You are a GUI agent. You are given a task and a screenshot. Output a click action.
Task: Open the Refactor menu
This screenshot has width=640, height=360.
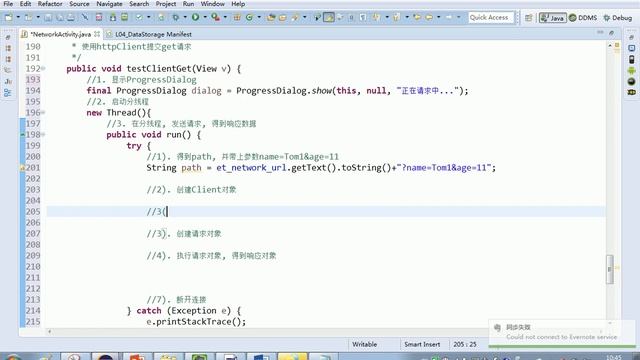coord(50,4)
